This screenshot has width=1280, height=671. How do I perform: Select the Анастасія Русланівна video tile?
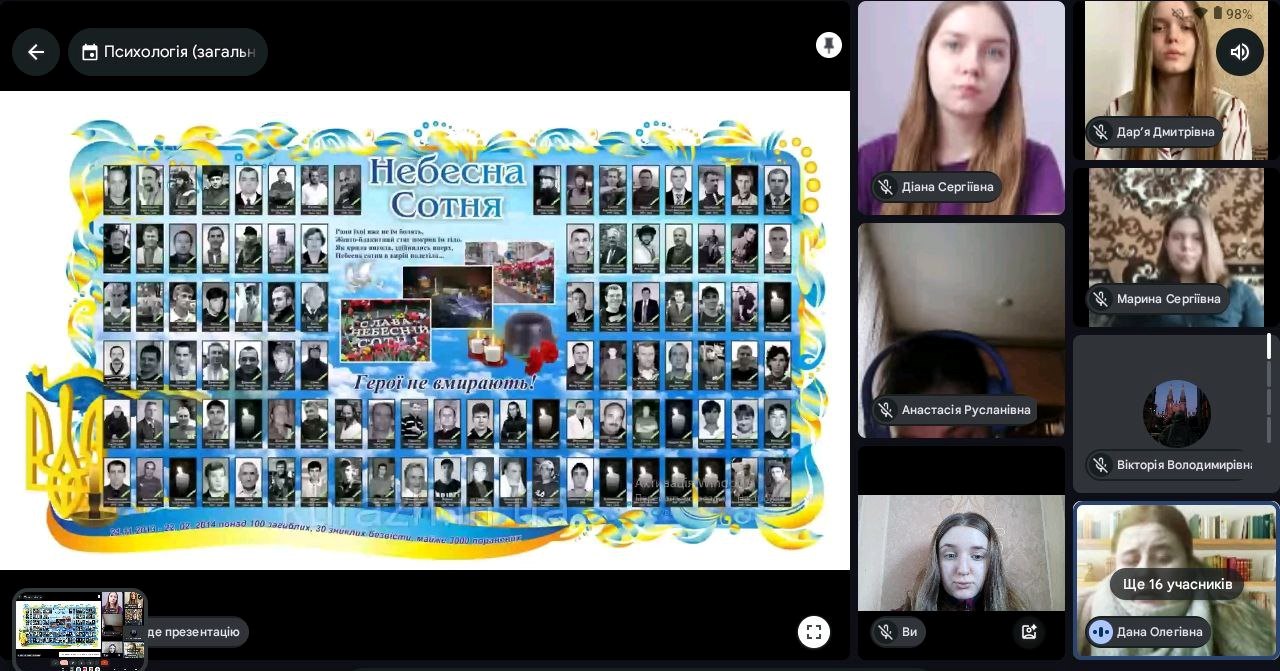click(x=961, y=330)
